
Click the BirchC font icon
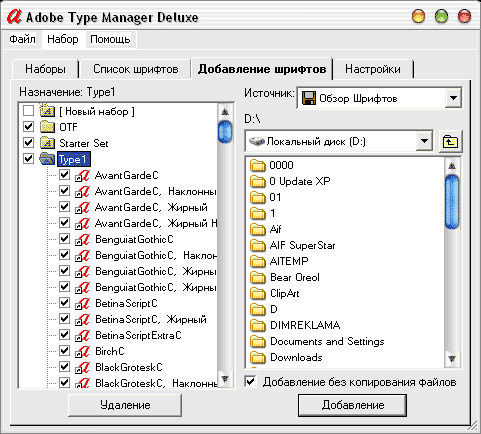82,351
